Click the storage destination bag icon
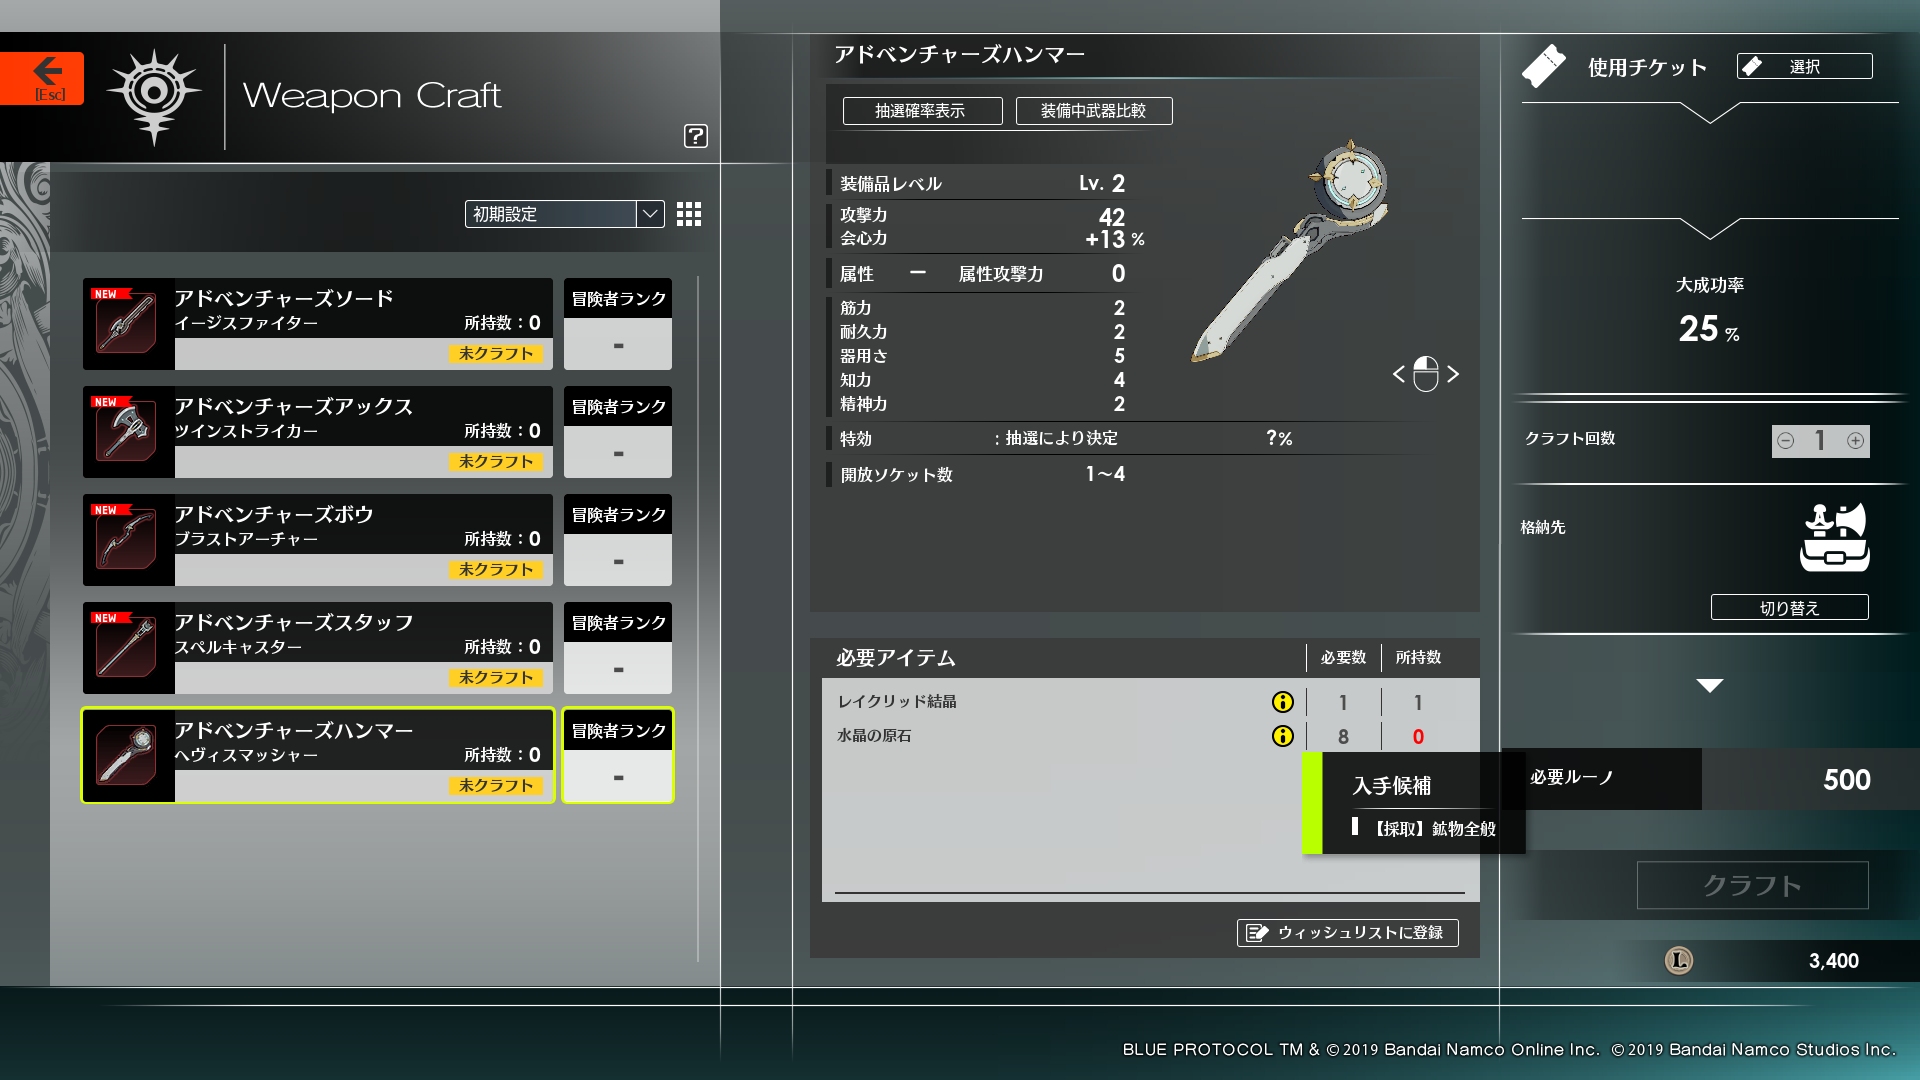 tap(1834, 538)
